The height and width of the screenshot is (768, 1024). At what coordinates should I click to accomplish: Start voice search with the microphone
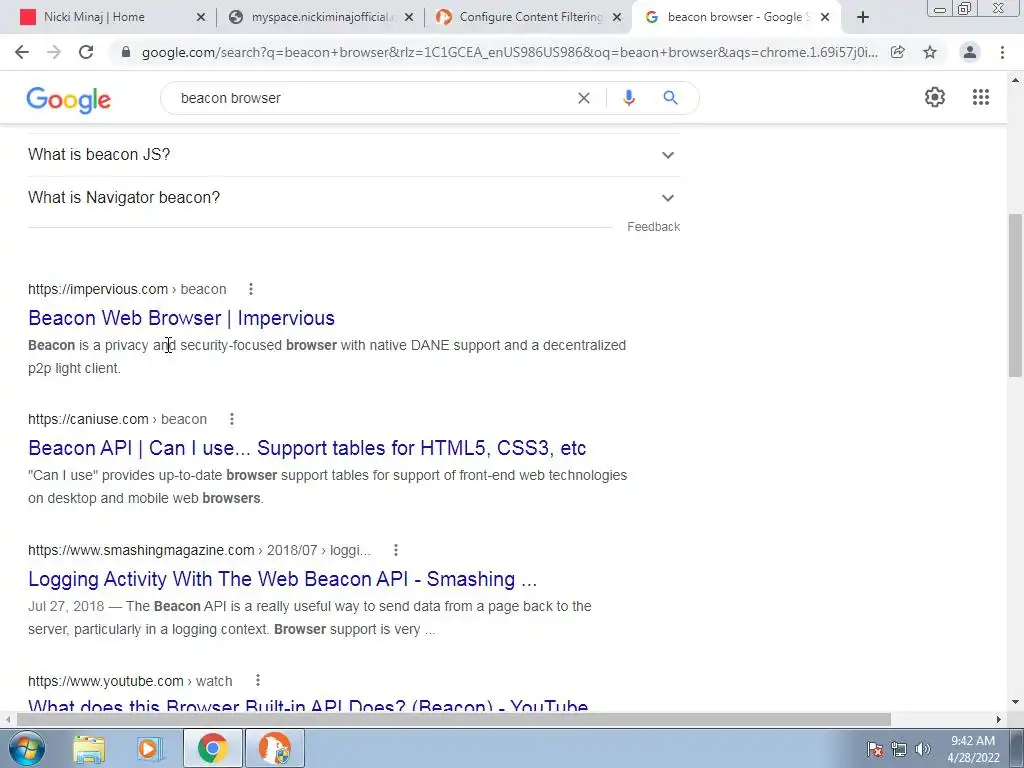[x=629, y=98]
